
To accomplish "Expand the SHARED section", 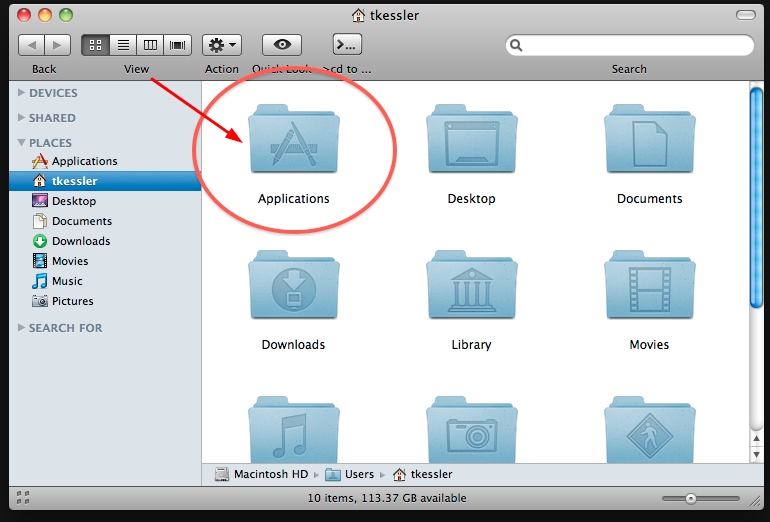I will pos(21,117).
